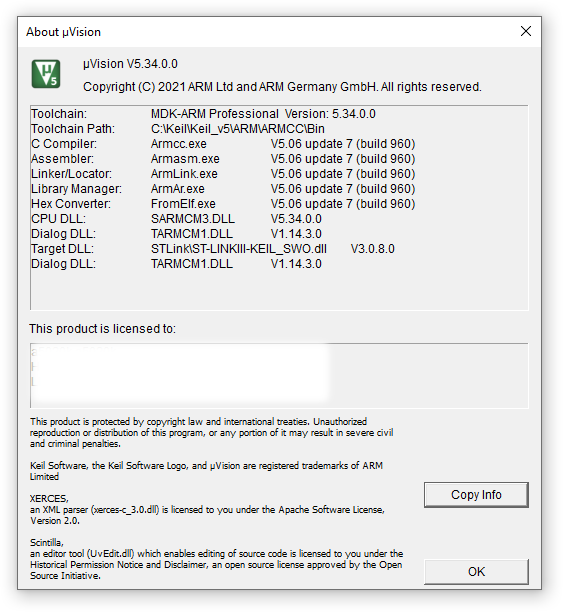563x612 pixels.
Task: Click inside the licensed-to information box
Action: point(279,375)
